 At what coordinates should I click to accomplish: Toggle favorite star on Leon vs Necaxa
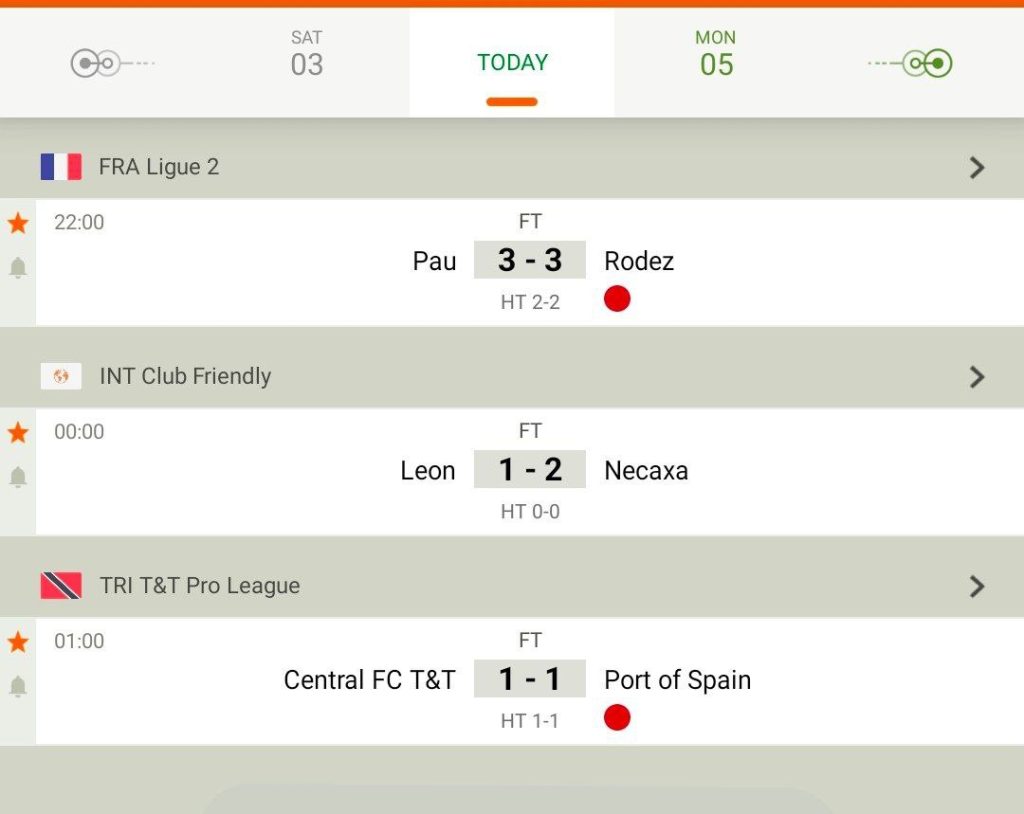pyautogui.click(x=17, y=432)
